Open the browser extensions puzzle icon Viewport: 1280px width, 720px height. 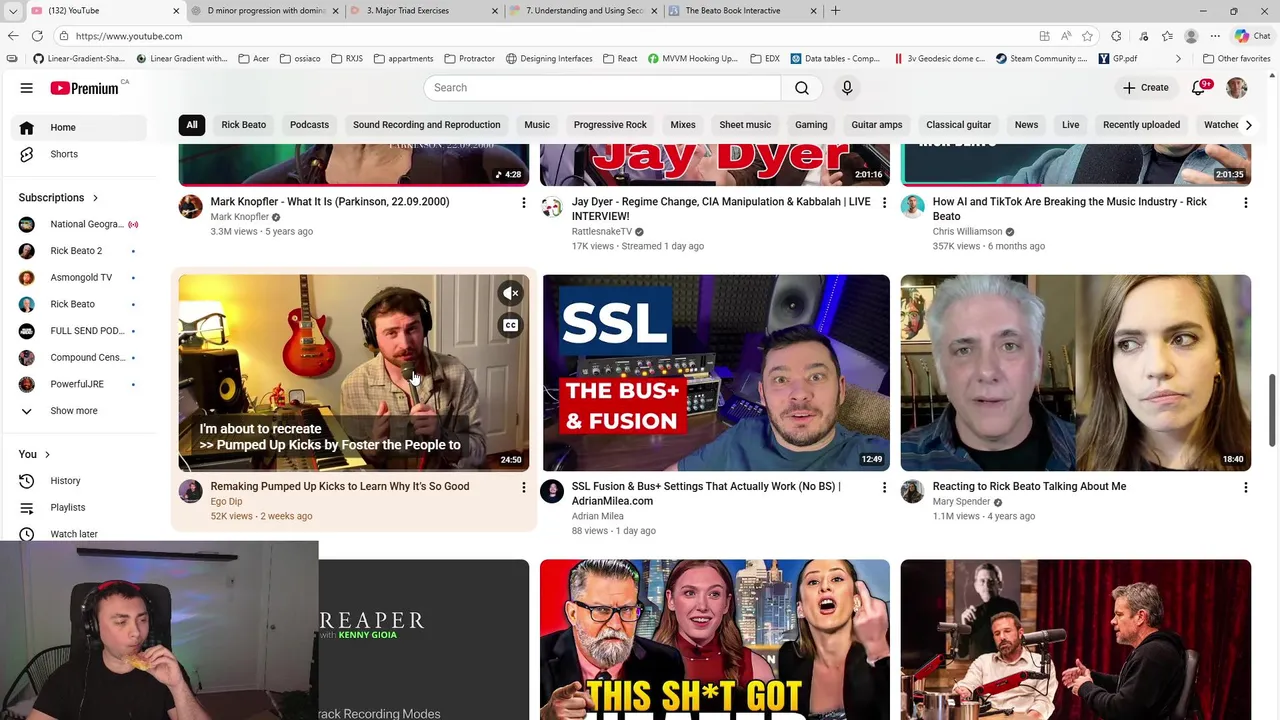tap(1116, 36)
